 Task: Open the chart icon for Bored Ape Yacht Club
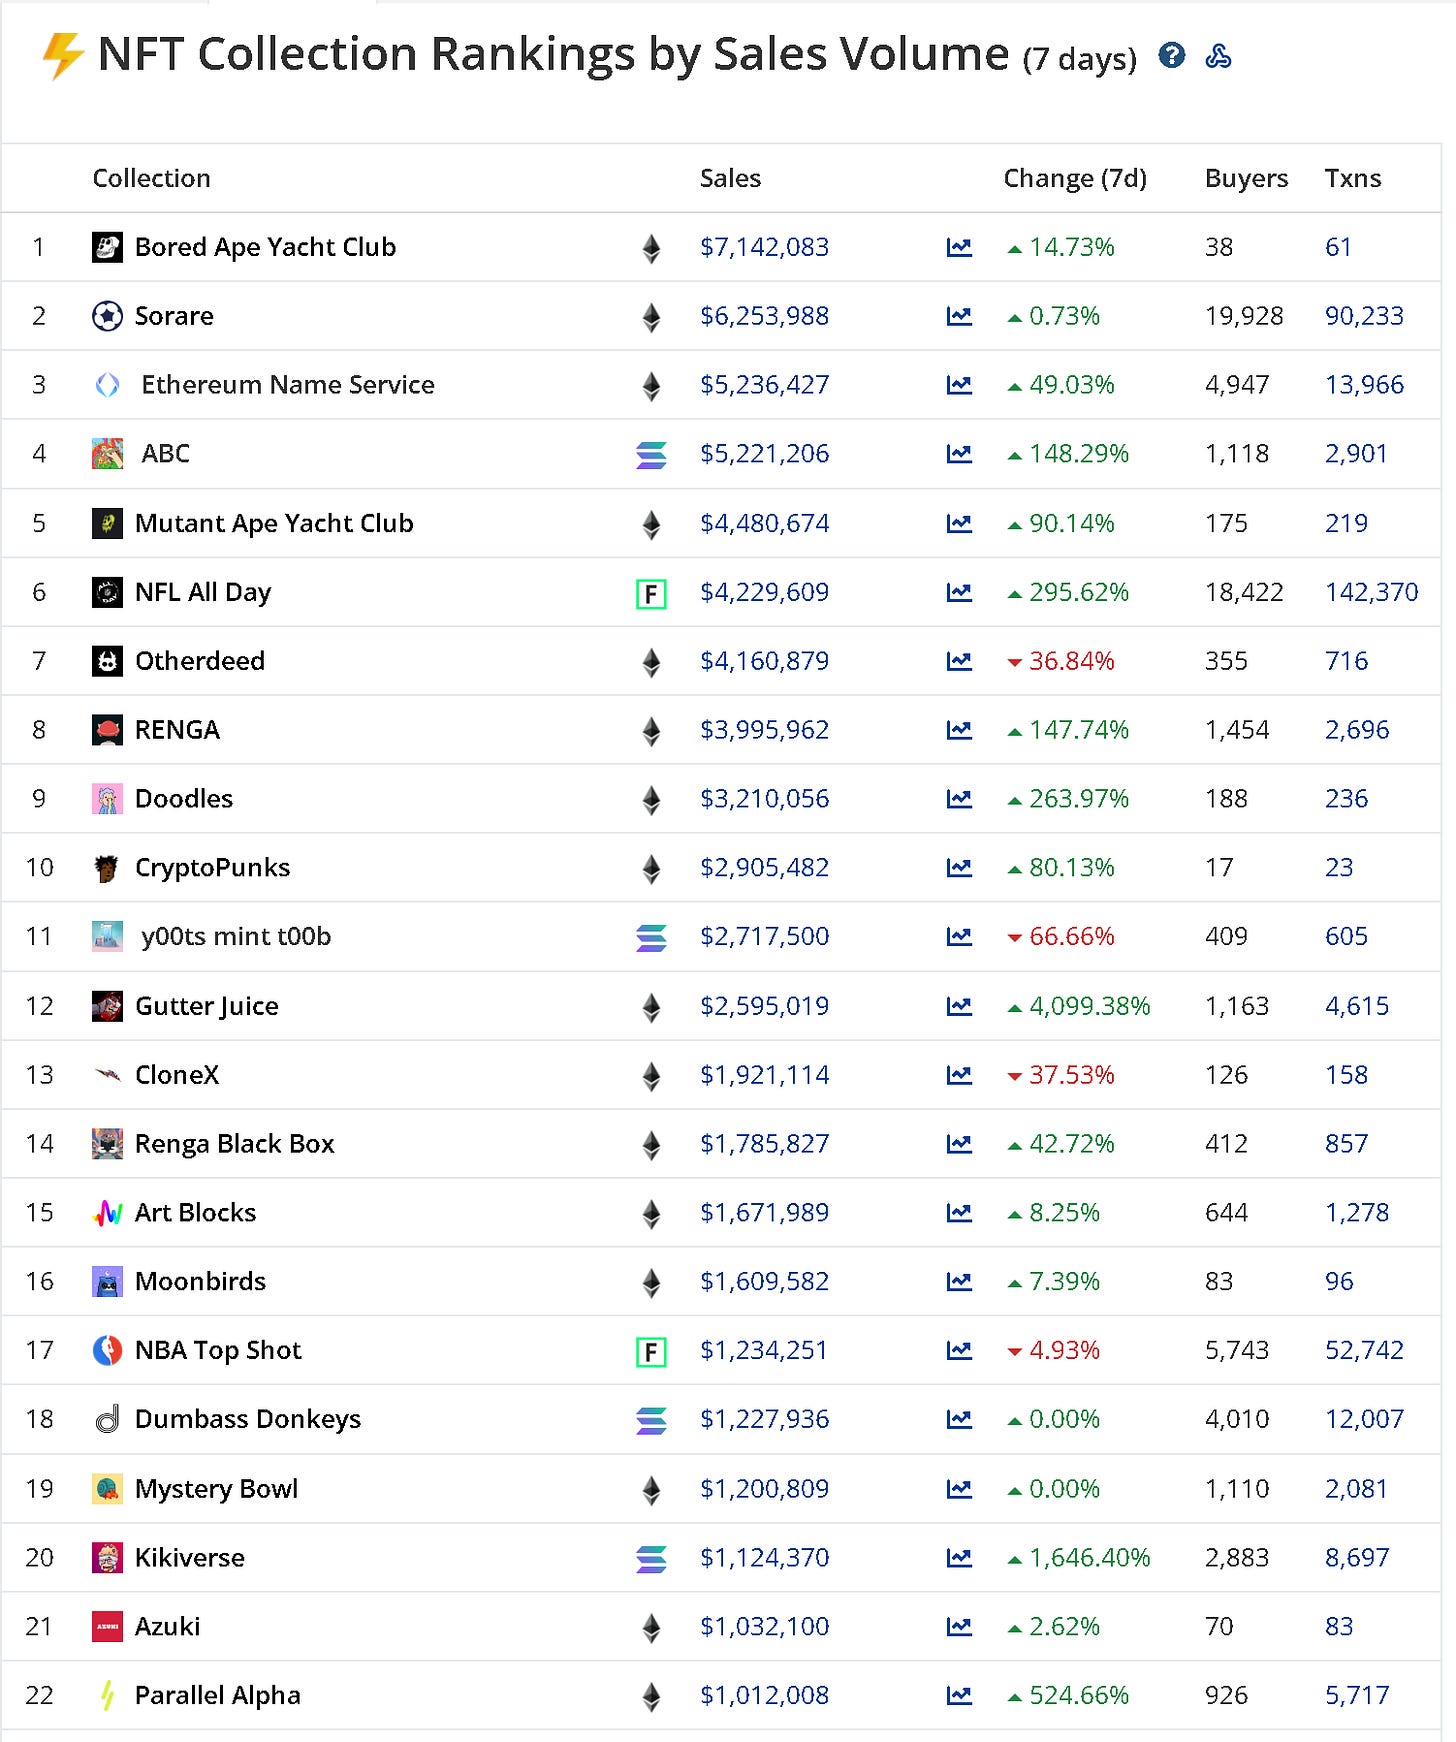(x=959, y=247)
